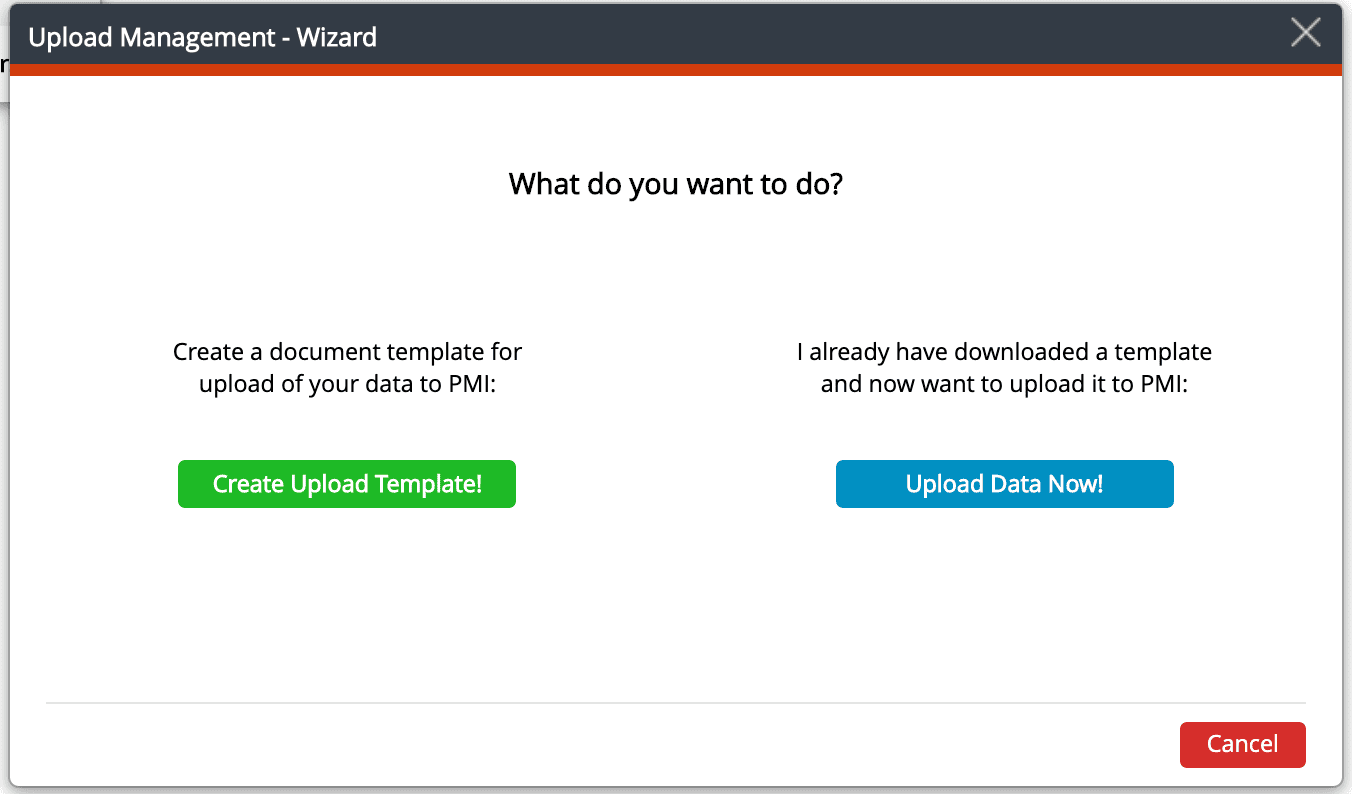Click the 'Upload Management - Wizard' title text

pyautogui.click(x=203, y=38)
